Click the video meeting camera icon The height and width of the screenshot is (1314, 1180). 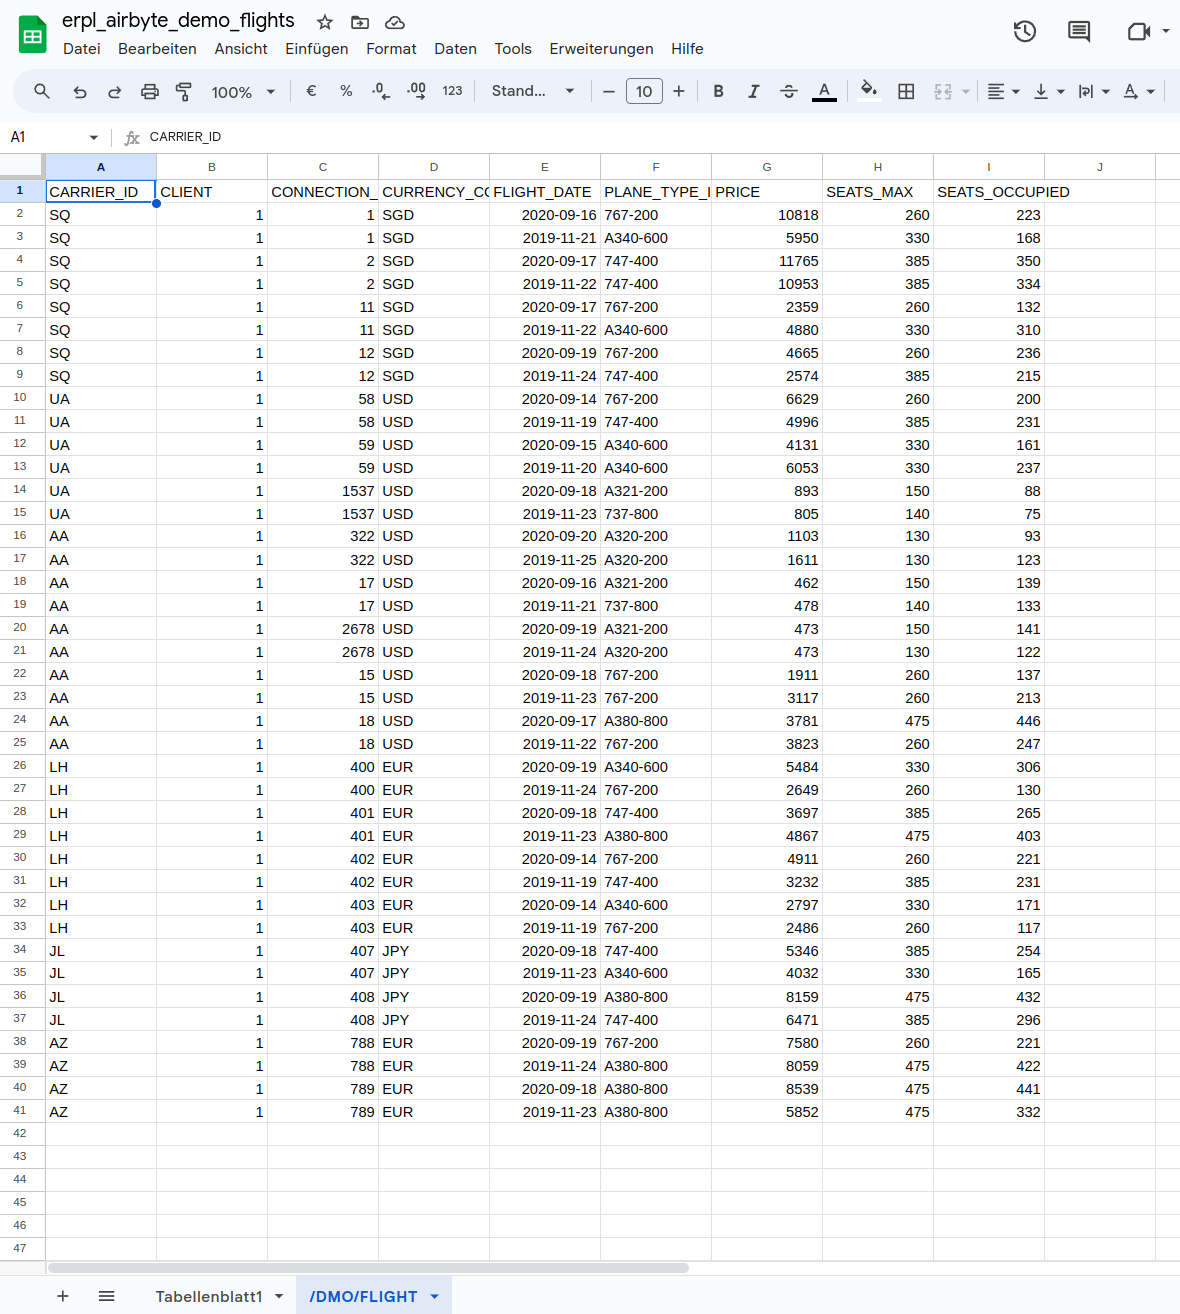1138,31
